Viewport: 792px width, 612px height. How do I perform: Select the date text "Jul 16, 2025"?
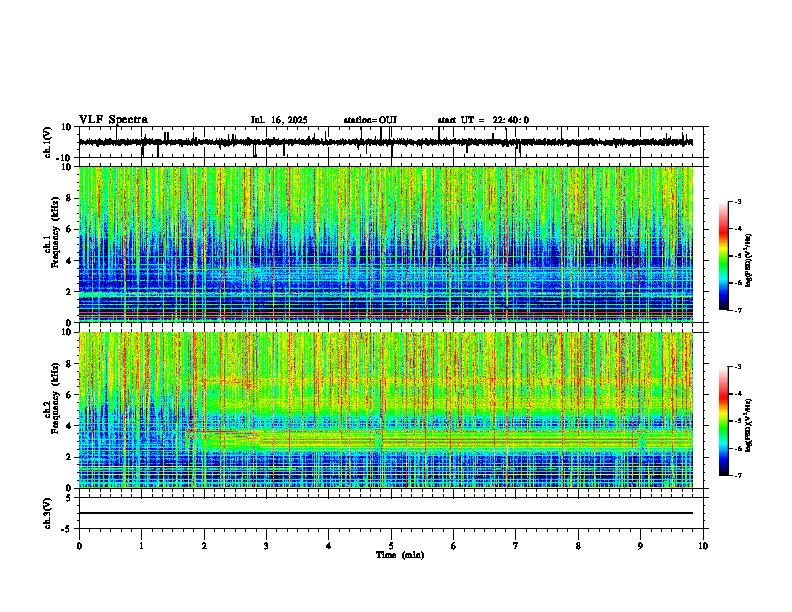coord(279,120)
